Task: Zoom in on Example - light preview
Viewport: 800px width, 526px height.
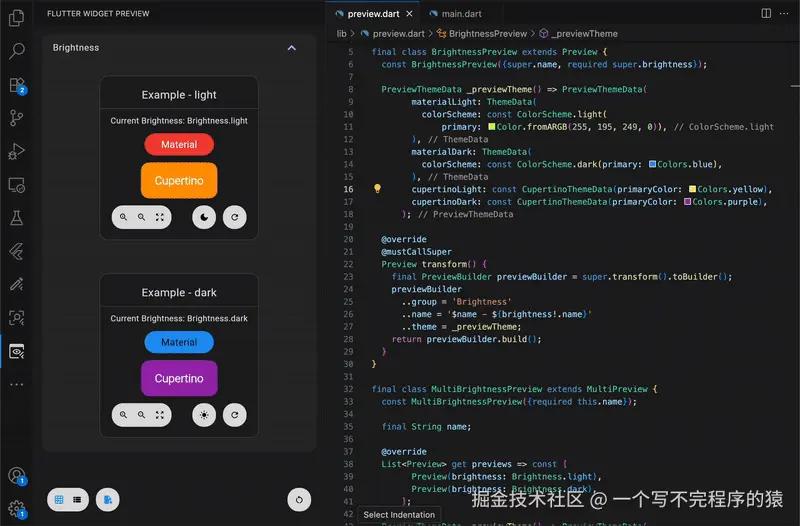Action: [123, 217]
